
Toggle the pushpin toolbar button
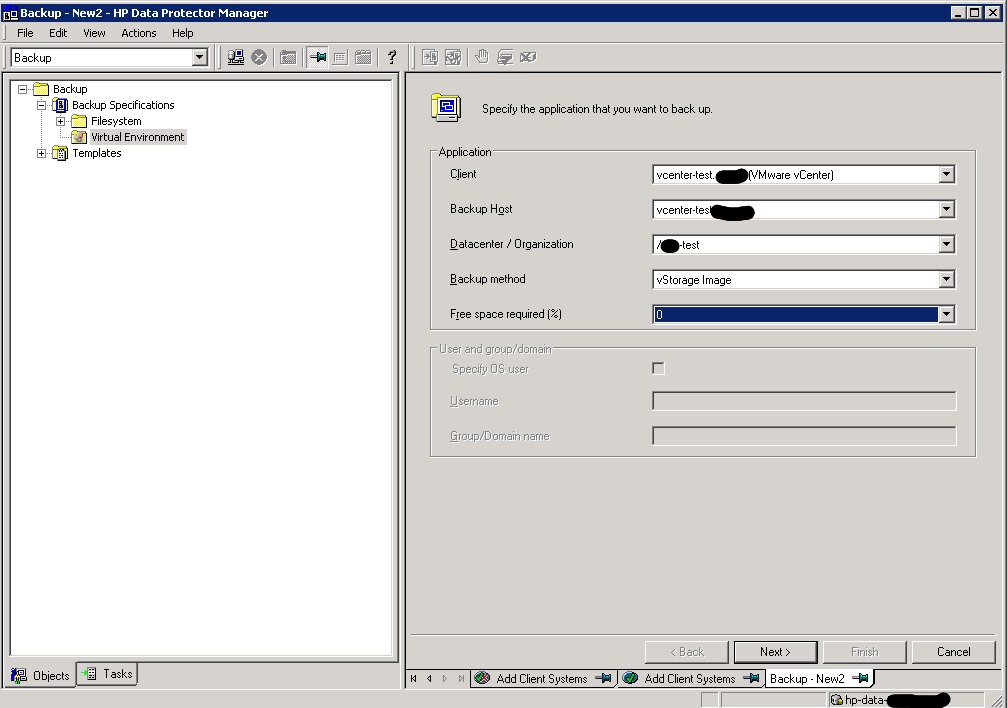point(318,58)
